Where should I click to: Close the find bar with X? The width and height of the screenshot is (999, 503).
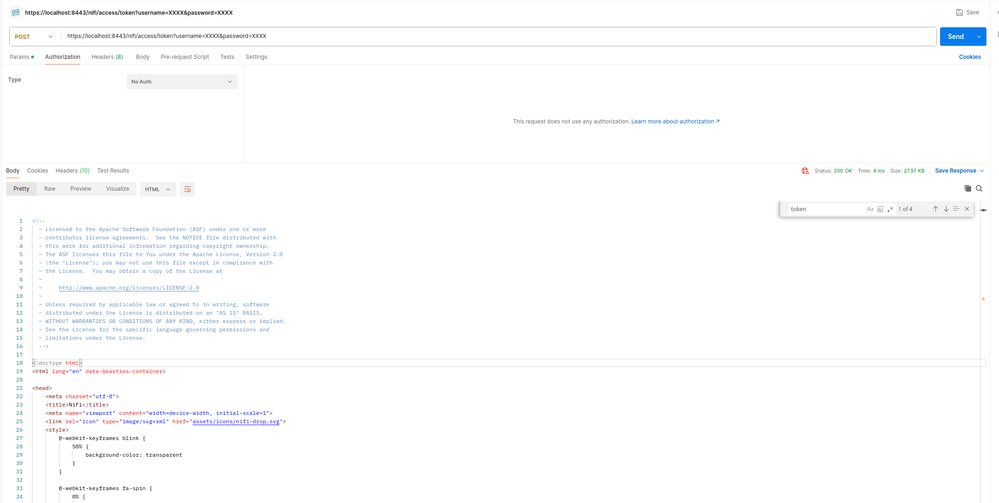click(x=967, y=209)
